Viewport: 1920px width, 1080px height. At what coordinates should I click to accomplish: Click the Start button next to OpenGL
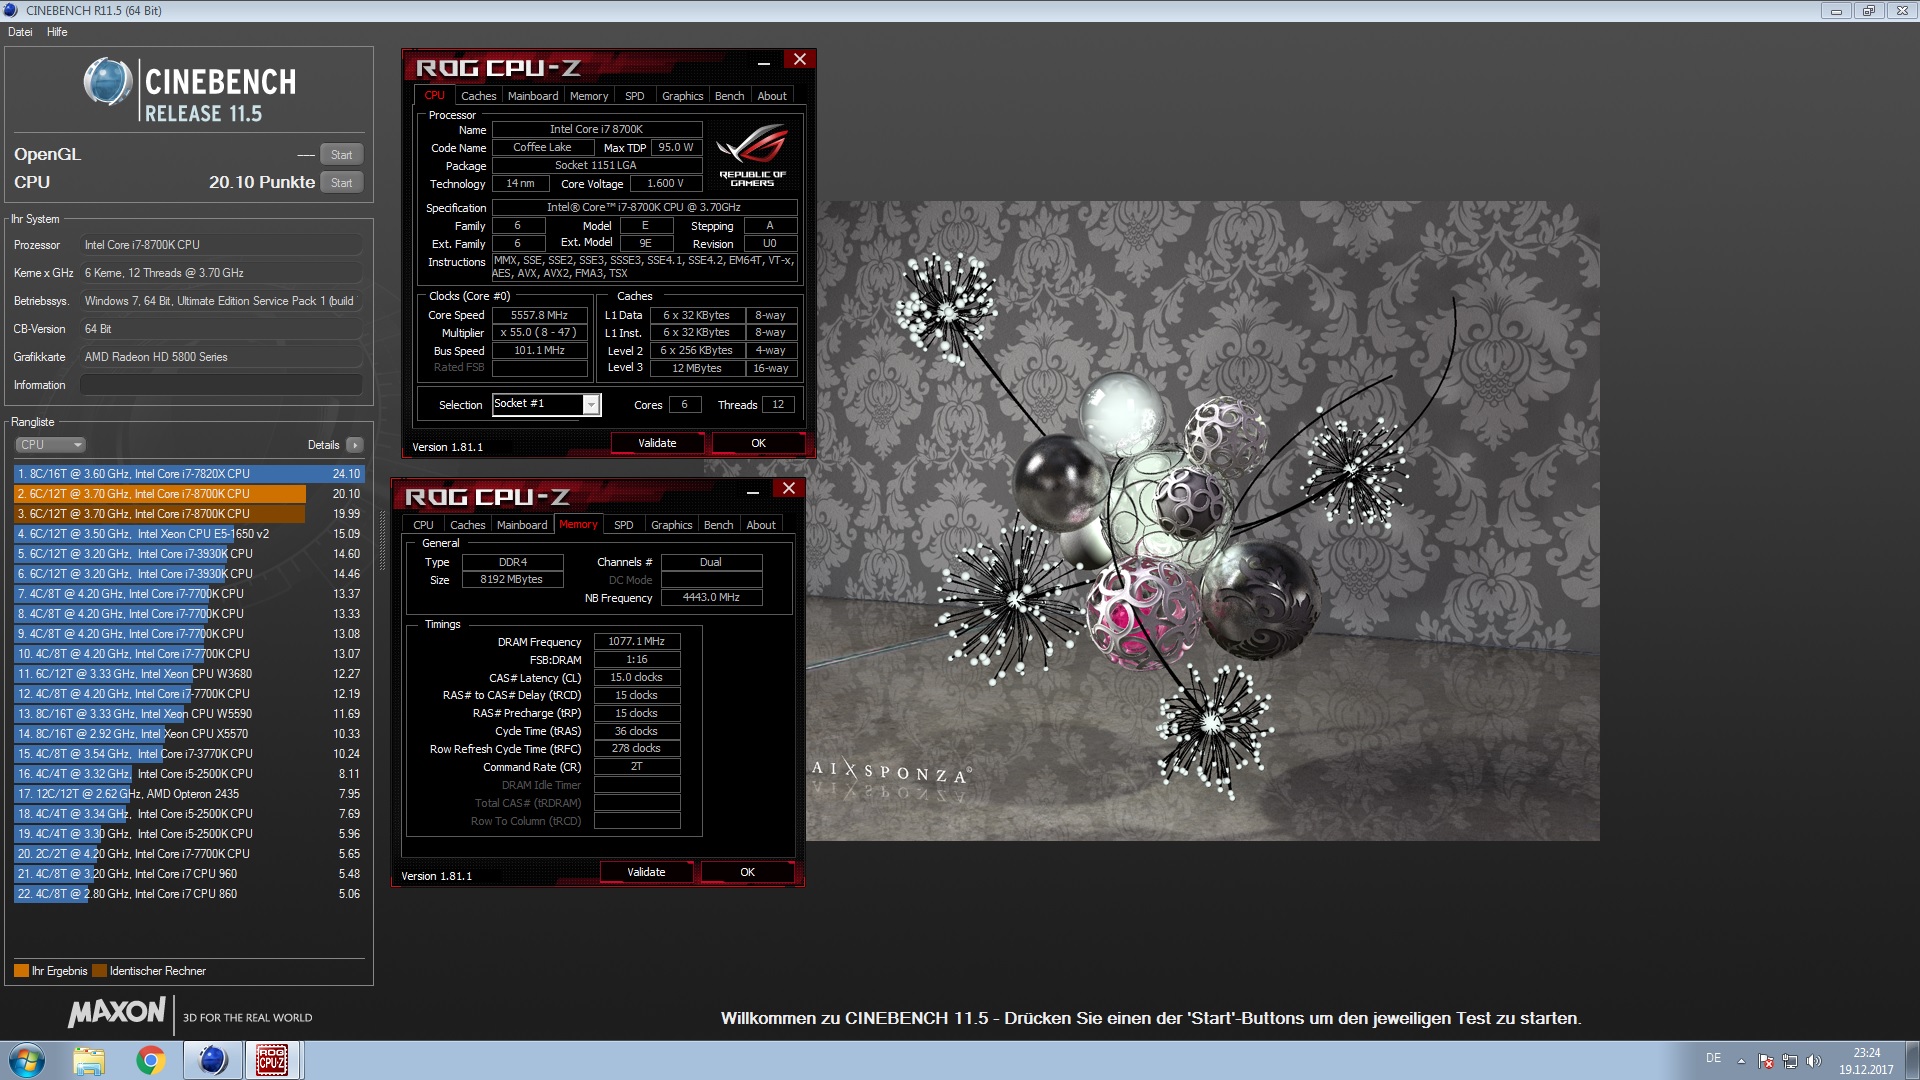(x=341, y=154)
